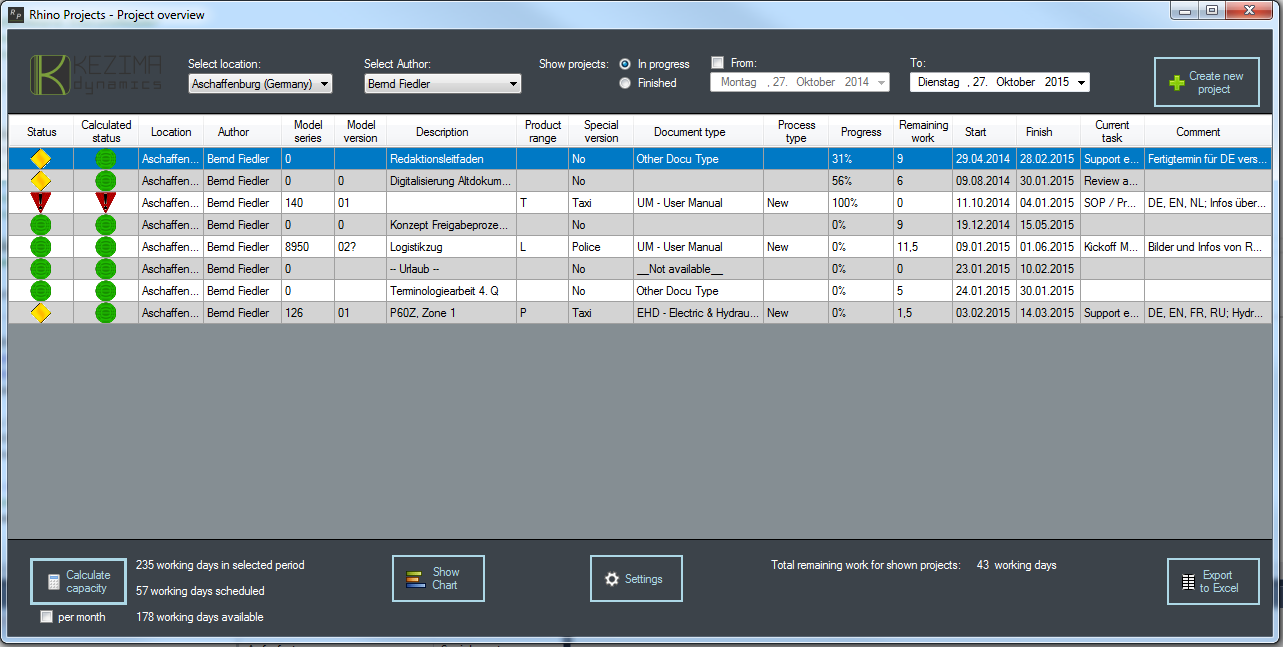Select the Finished radio button
This screenshot has width=1283, height=647.
click(625, 83)
